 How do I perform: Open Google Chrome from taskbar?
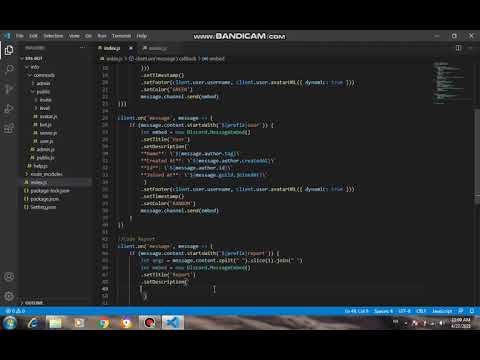[x=104, y=323]
